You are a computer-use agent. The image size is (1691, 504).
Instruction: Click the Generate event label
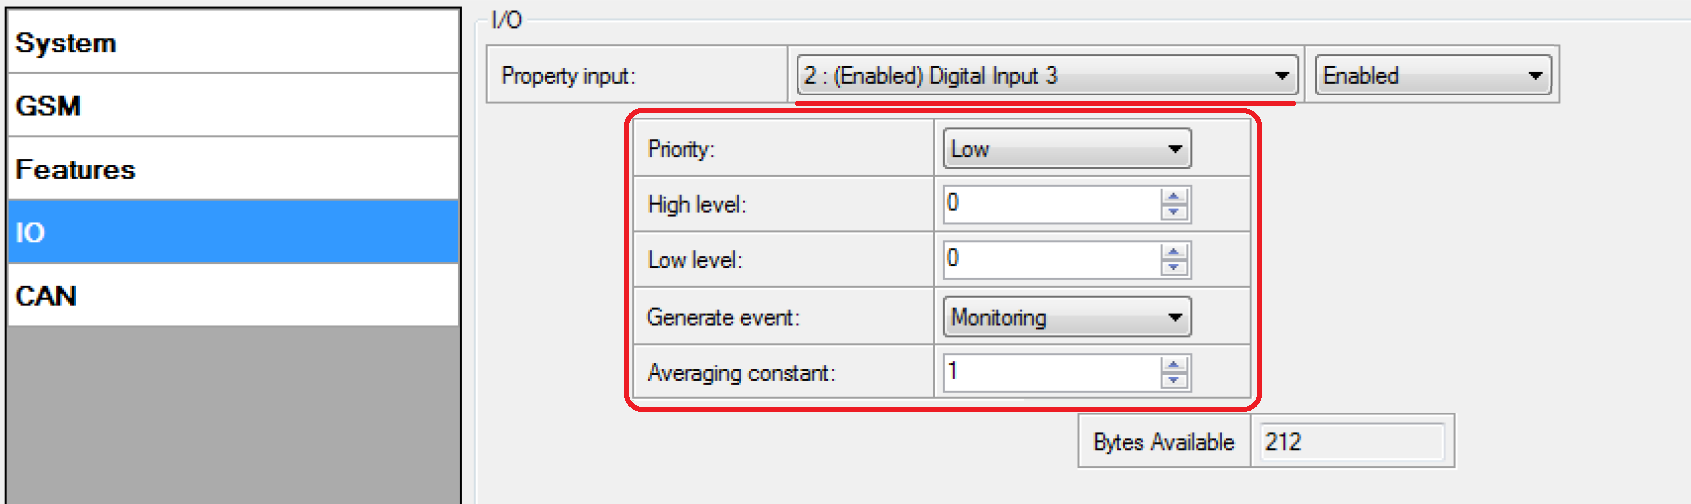[722, 318]
